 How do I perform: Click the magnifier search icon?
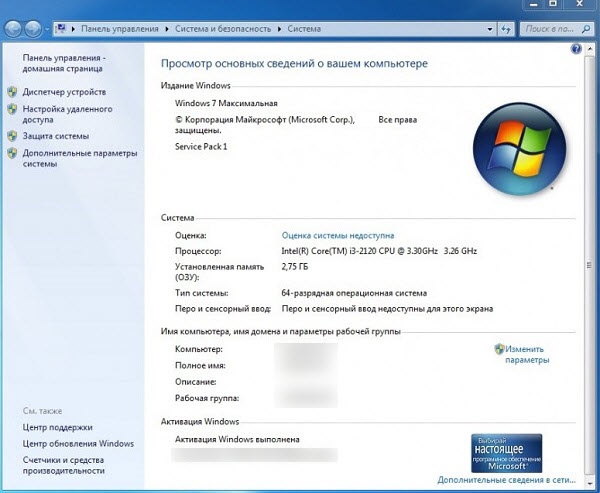tap(585, 29)
